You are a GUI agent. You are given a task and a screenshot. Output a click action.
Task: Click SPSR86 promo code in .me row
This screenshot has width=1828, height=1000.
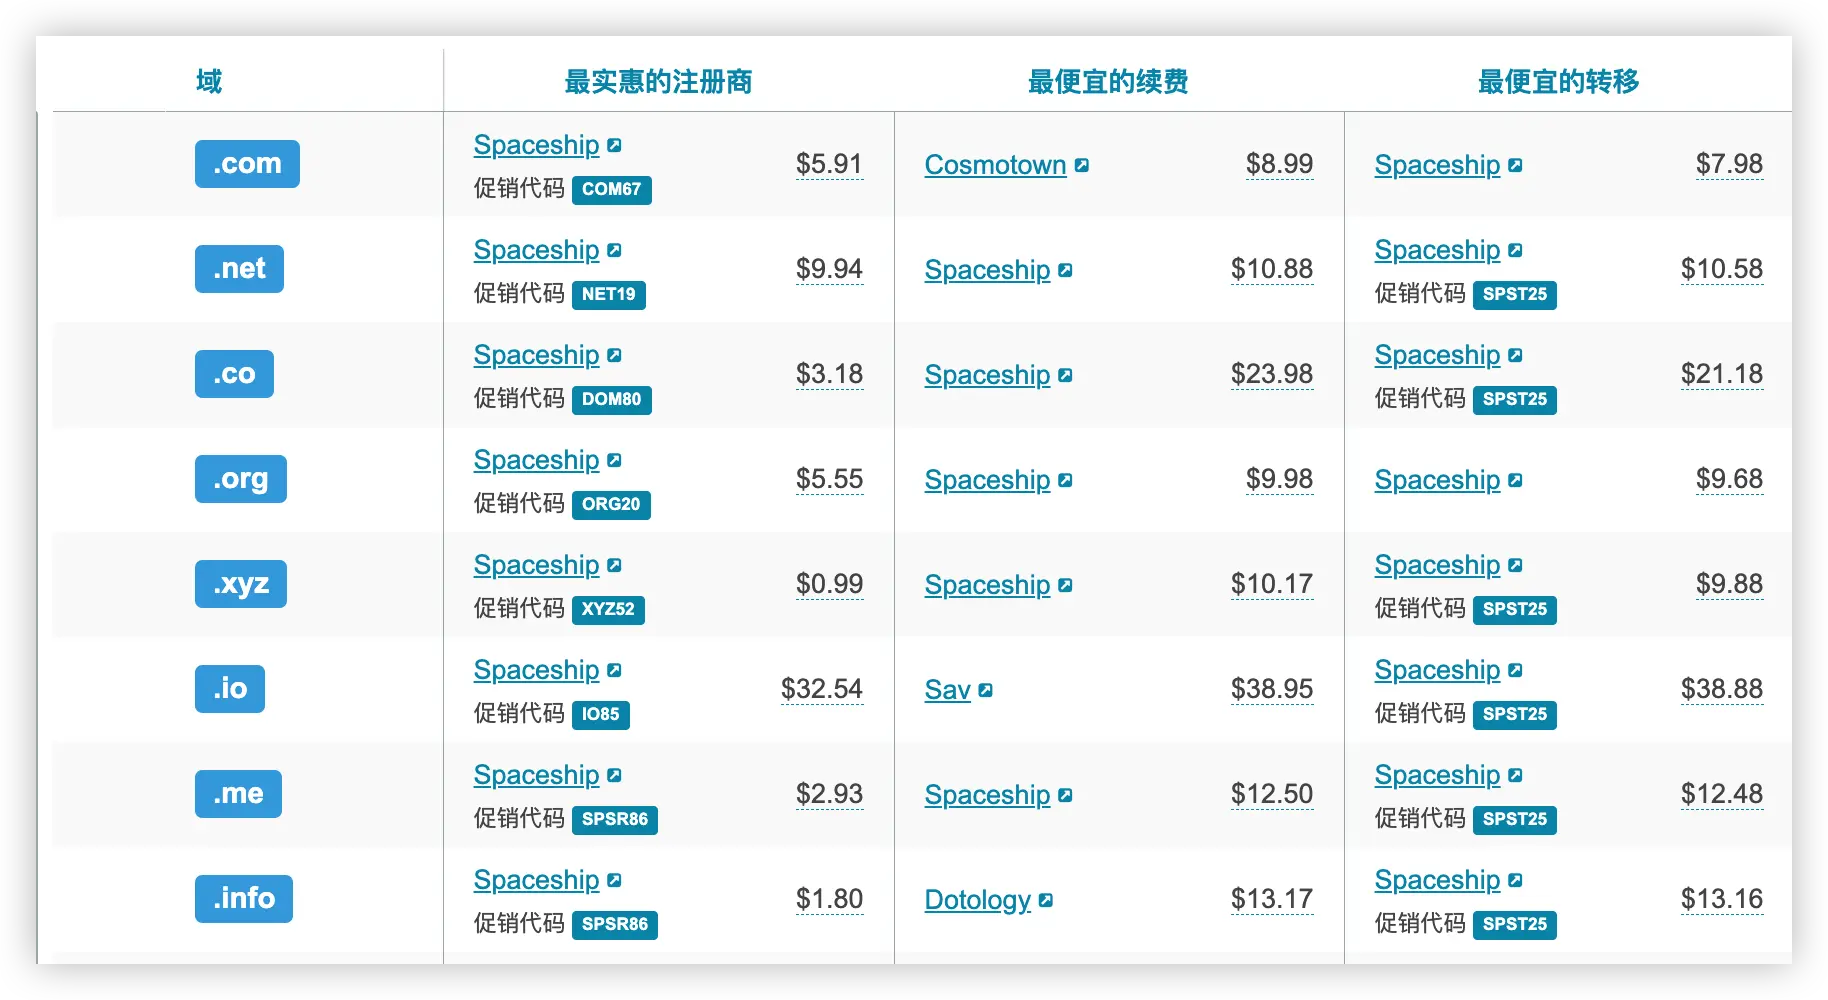pyautogui.click(x=615, y=819)
